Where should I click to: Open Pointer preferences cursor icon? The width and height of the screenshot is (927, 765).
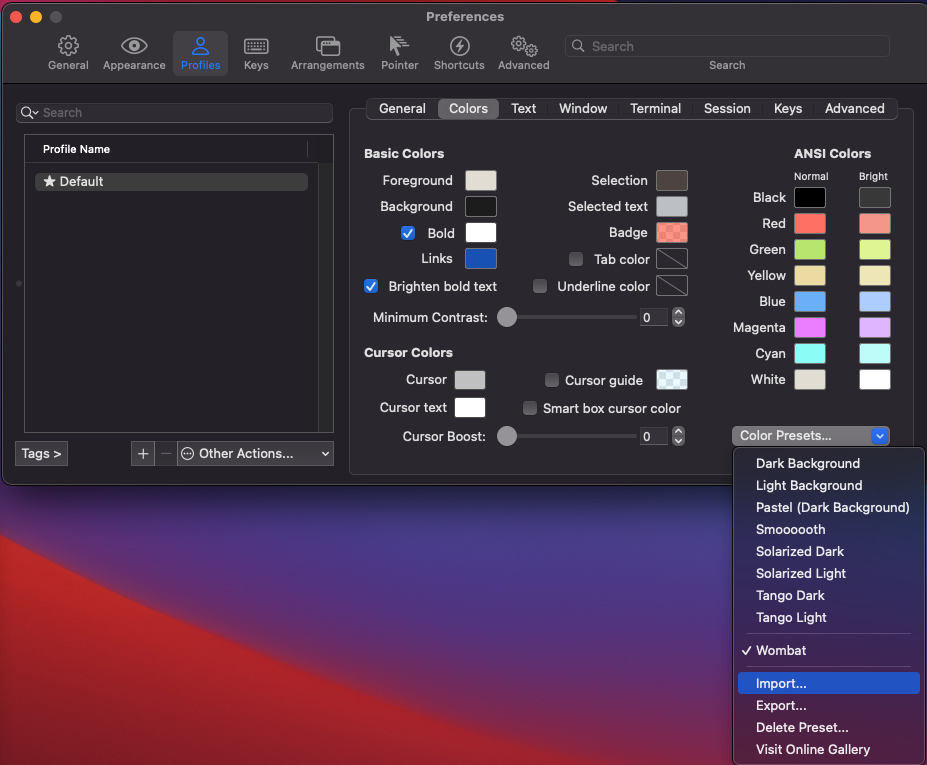point(399,46)
